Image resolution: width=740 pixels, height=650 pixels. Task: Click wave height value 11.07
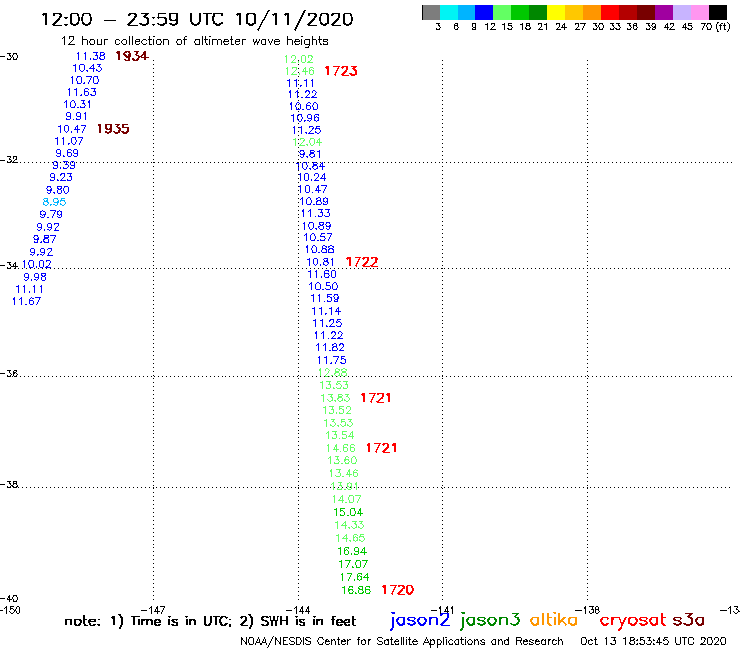[69, 141]
